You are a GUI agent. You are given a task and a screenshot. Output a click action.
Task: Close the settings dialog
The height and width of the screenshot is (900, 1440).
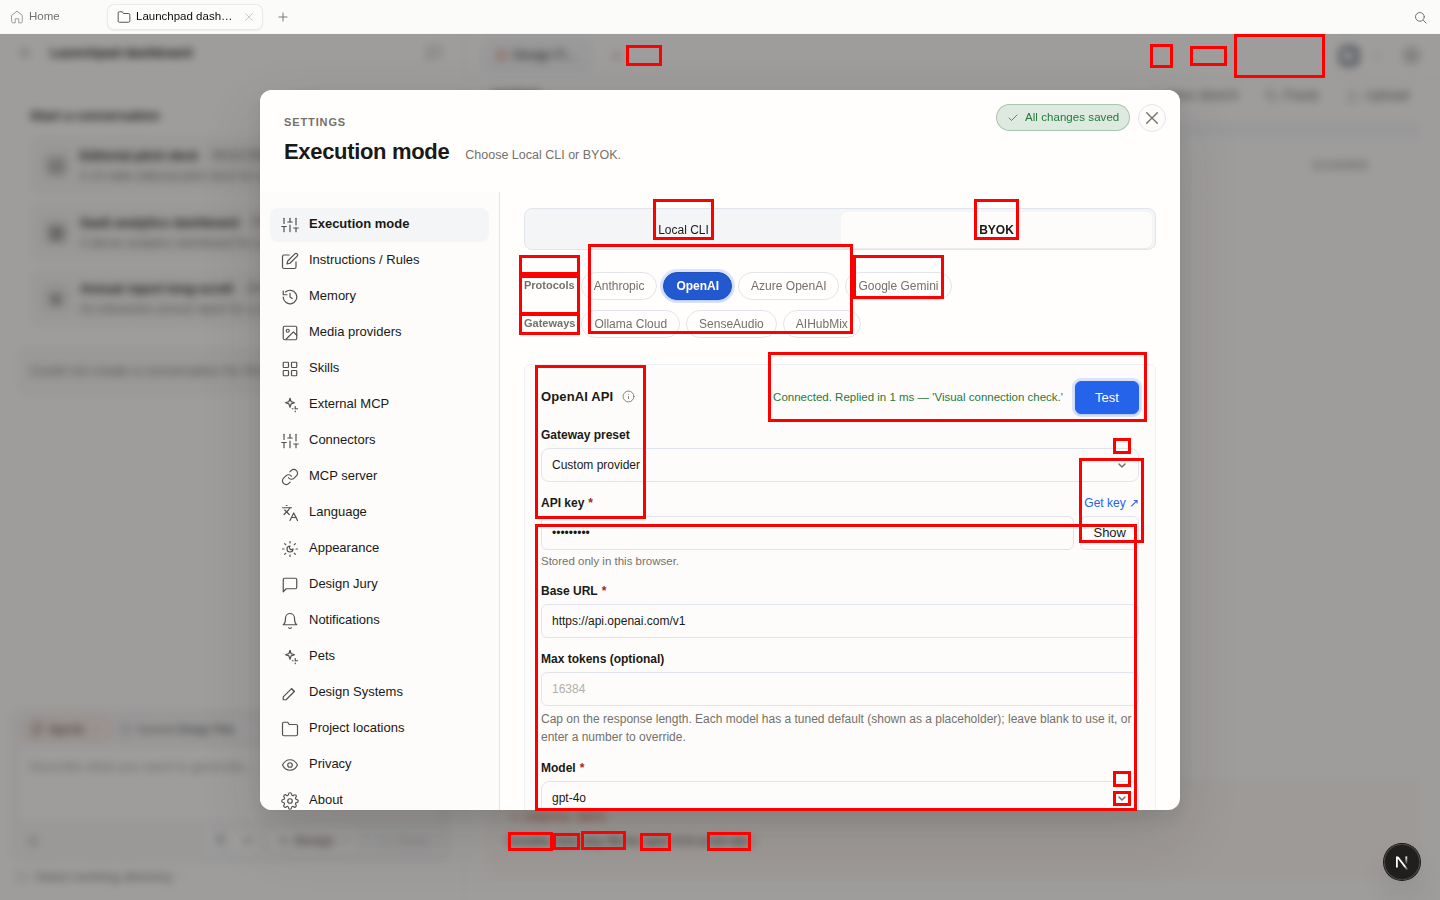coord(1152,118)
